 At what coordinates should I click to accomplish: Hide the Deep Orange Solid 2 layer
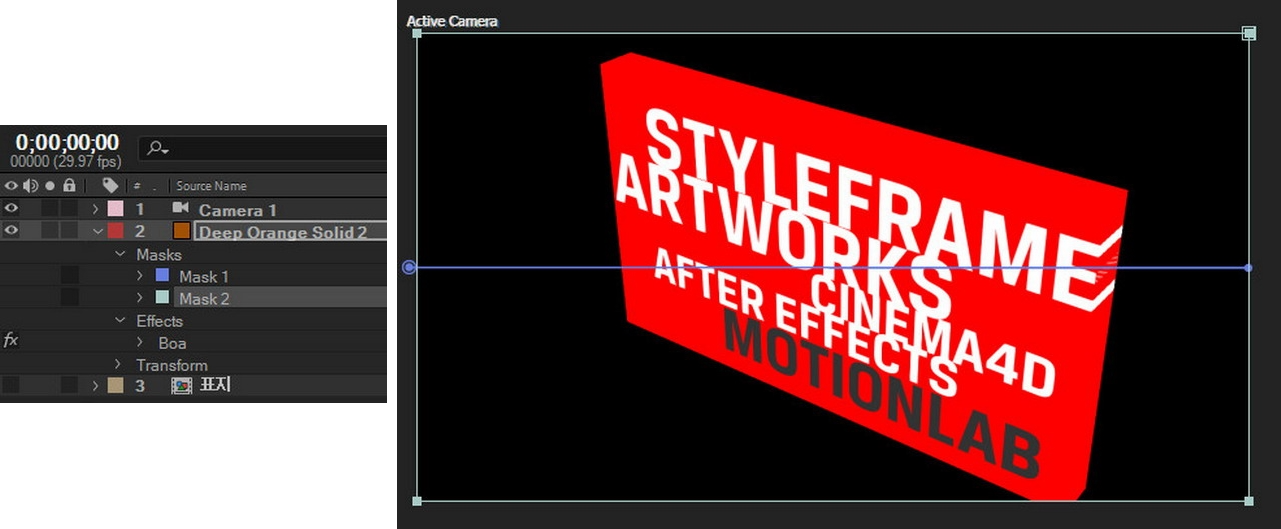tap(11, 231)
